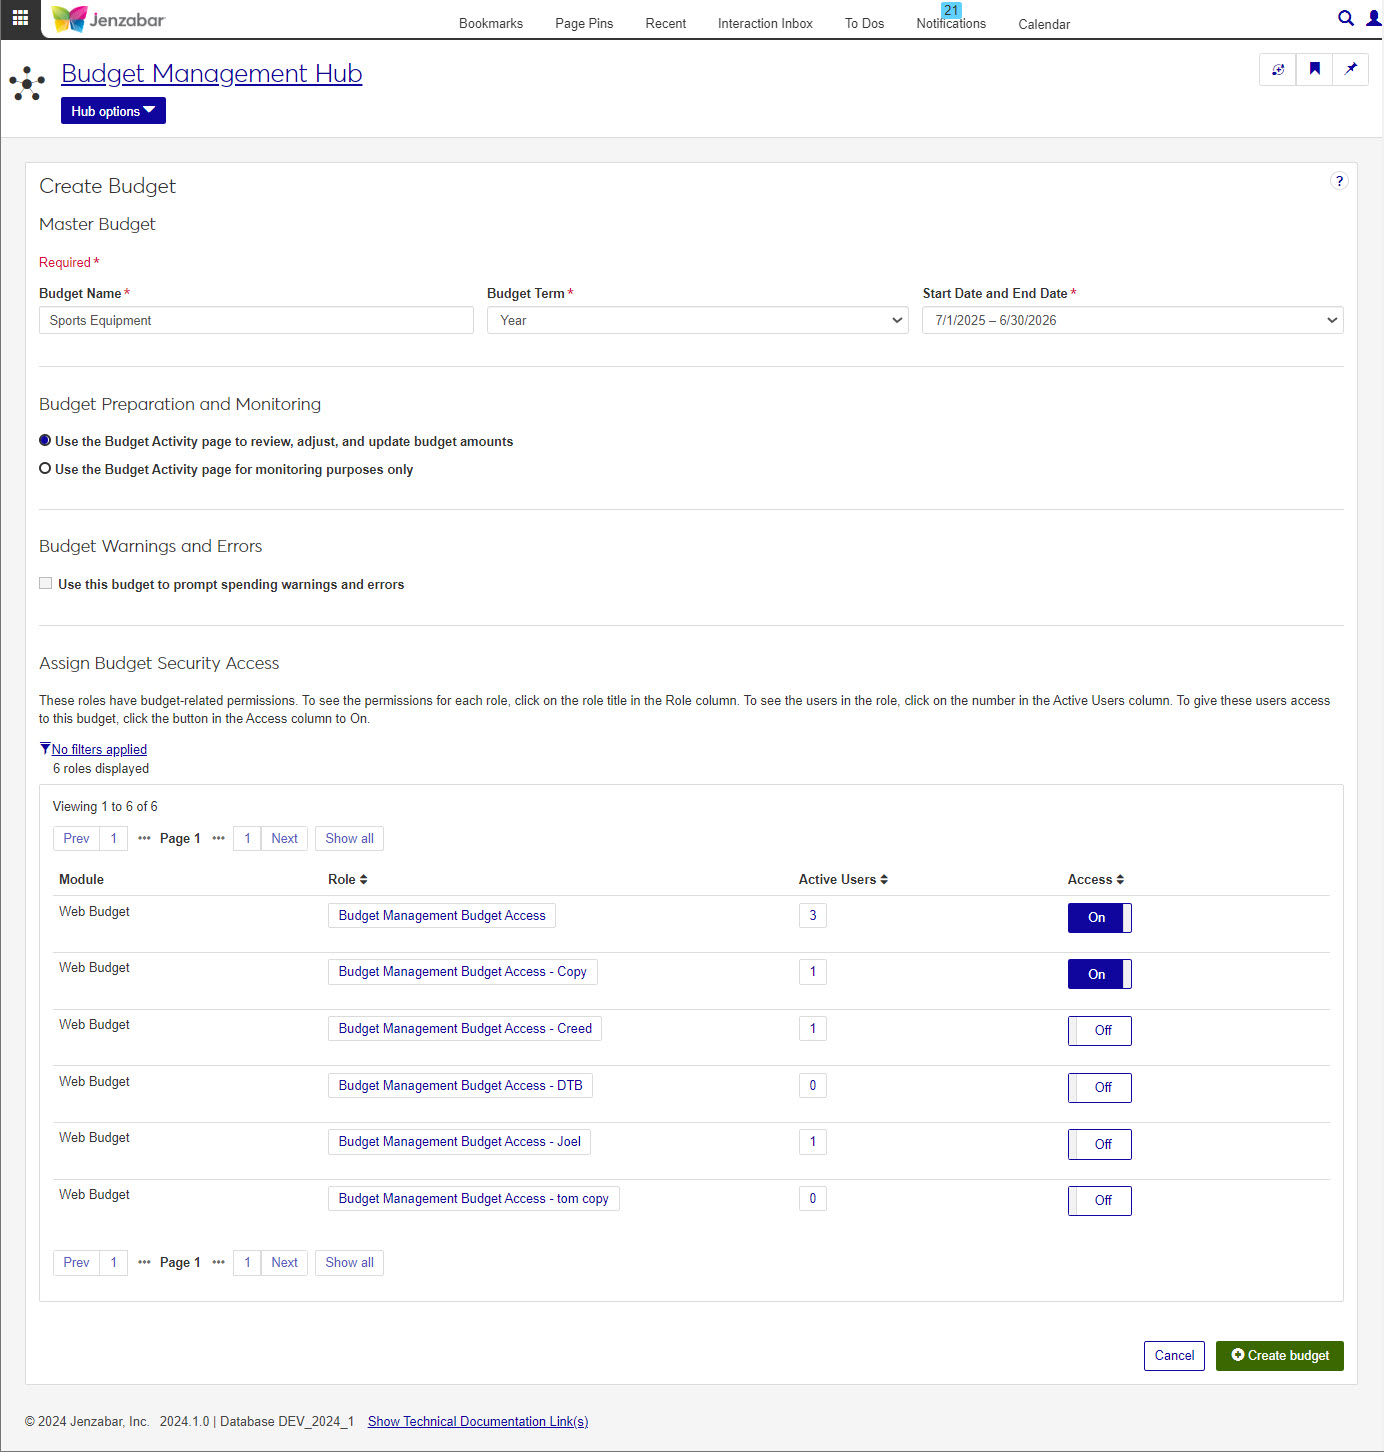Image resolution: width=1384 pixels, height=1452 pixels.
Task: Select monitoring purposes only radio option
Action: (x=45, y=468)
